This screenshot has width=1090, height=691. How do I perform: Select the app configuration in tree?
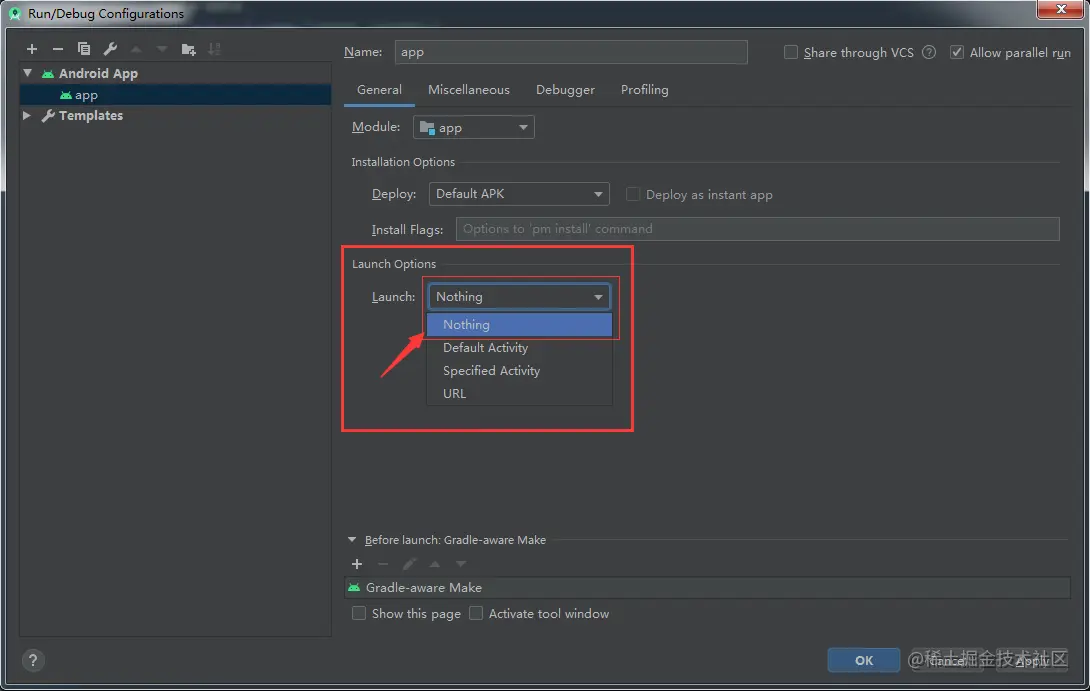point(175,95)
